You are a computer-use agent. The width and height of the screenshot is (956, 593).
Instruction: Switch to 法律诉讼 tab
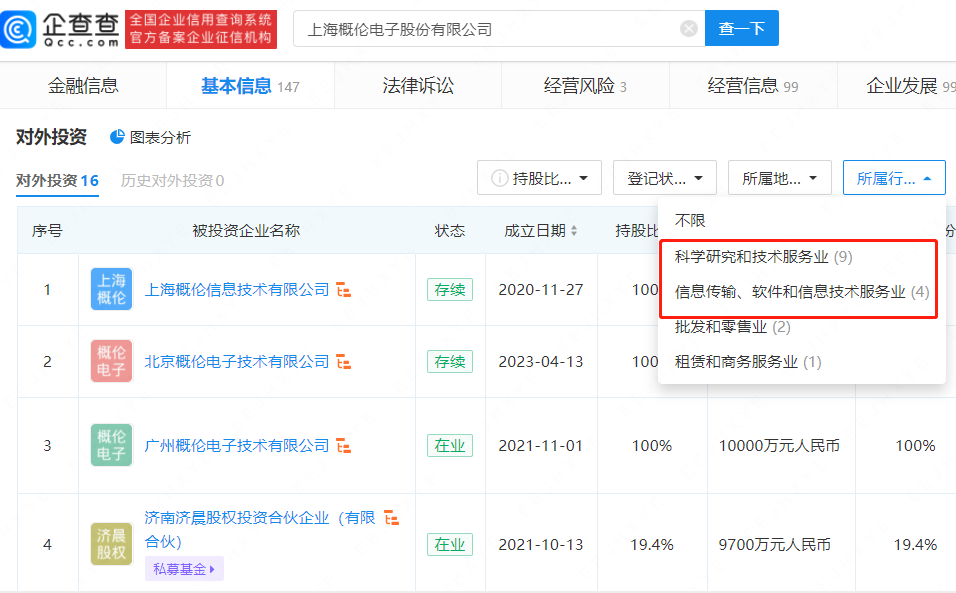(x=418, y=86)
